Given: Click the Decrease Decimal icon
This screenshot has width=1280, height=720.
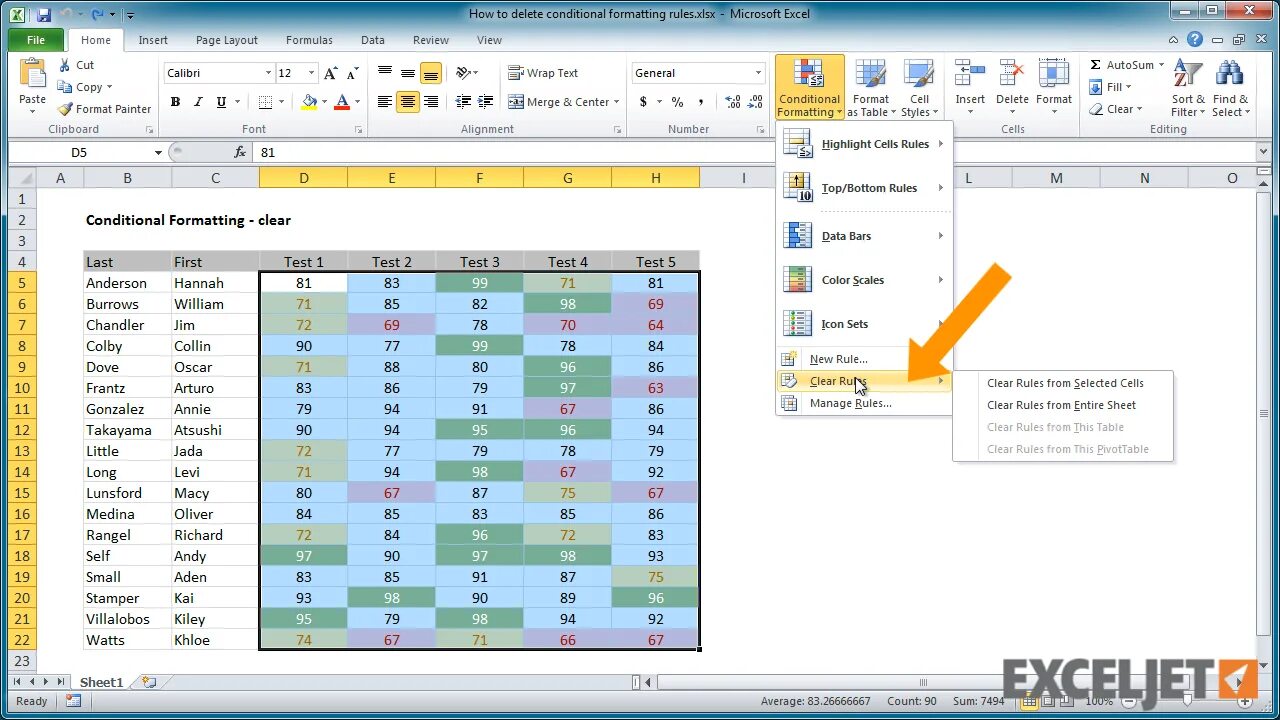Looking at the screenshot, I should pyautogui.click(x=755, y=102).
